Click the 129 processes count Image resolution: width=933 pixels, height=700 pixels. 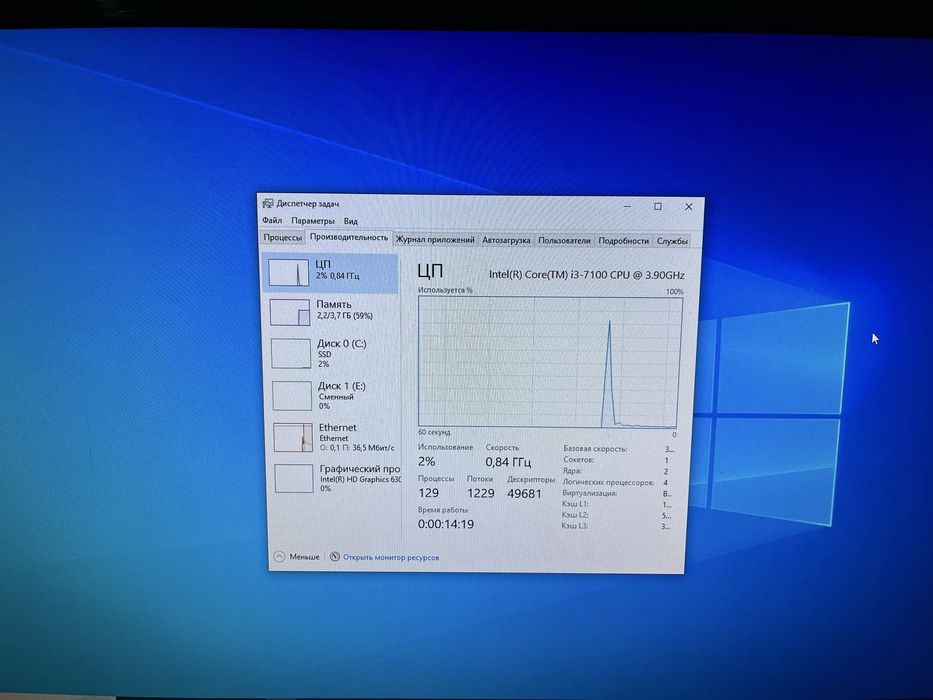(x=428, y=493)
